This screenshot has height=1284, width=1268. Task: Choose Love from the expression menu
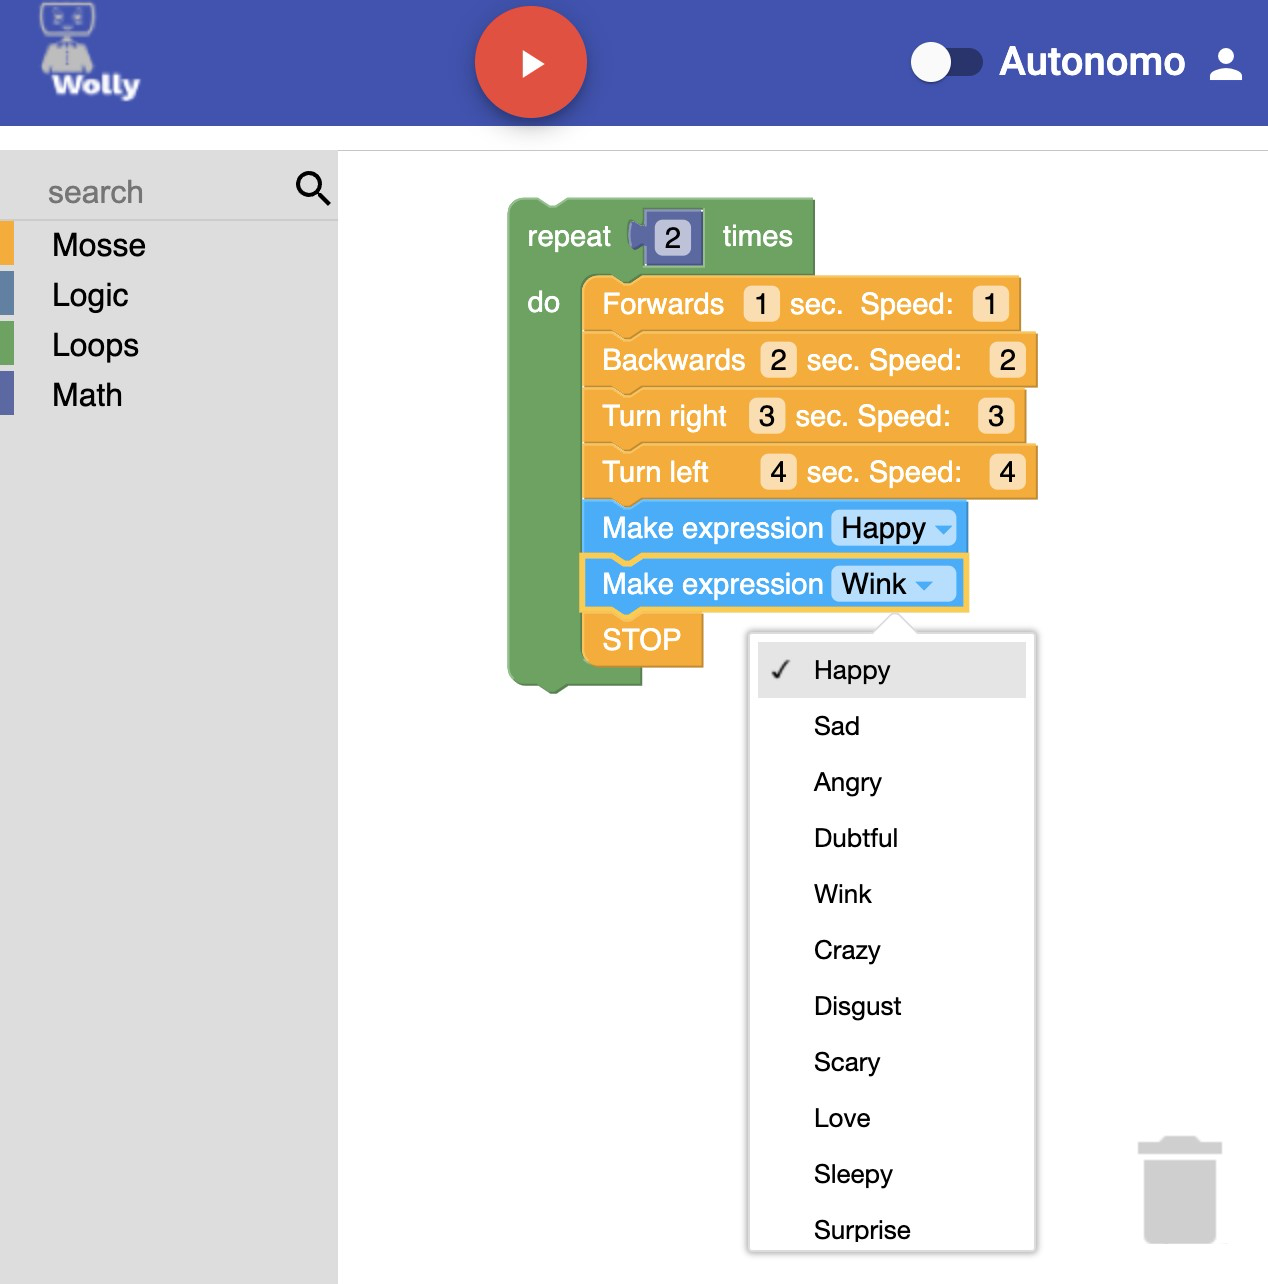[892, 1118]
